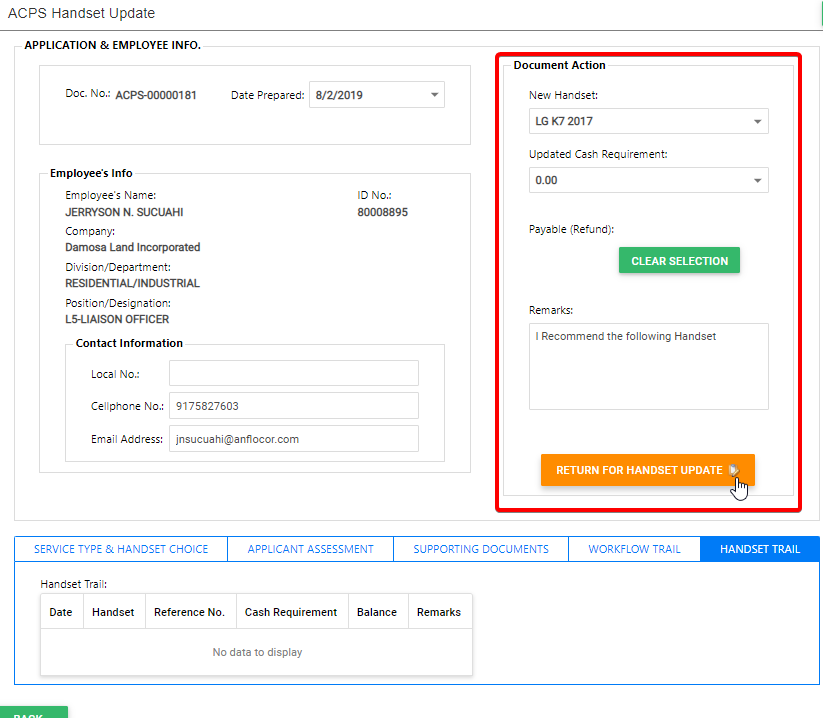
Task: Open the Applicant Assessment tab
Action: pyautogui.click(x=310, y=549)
